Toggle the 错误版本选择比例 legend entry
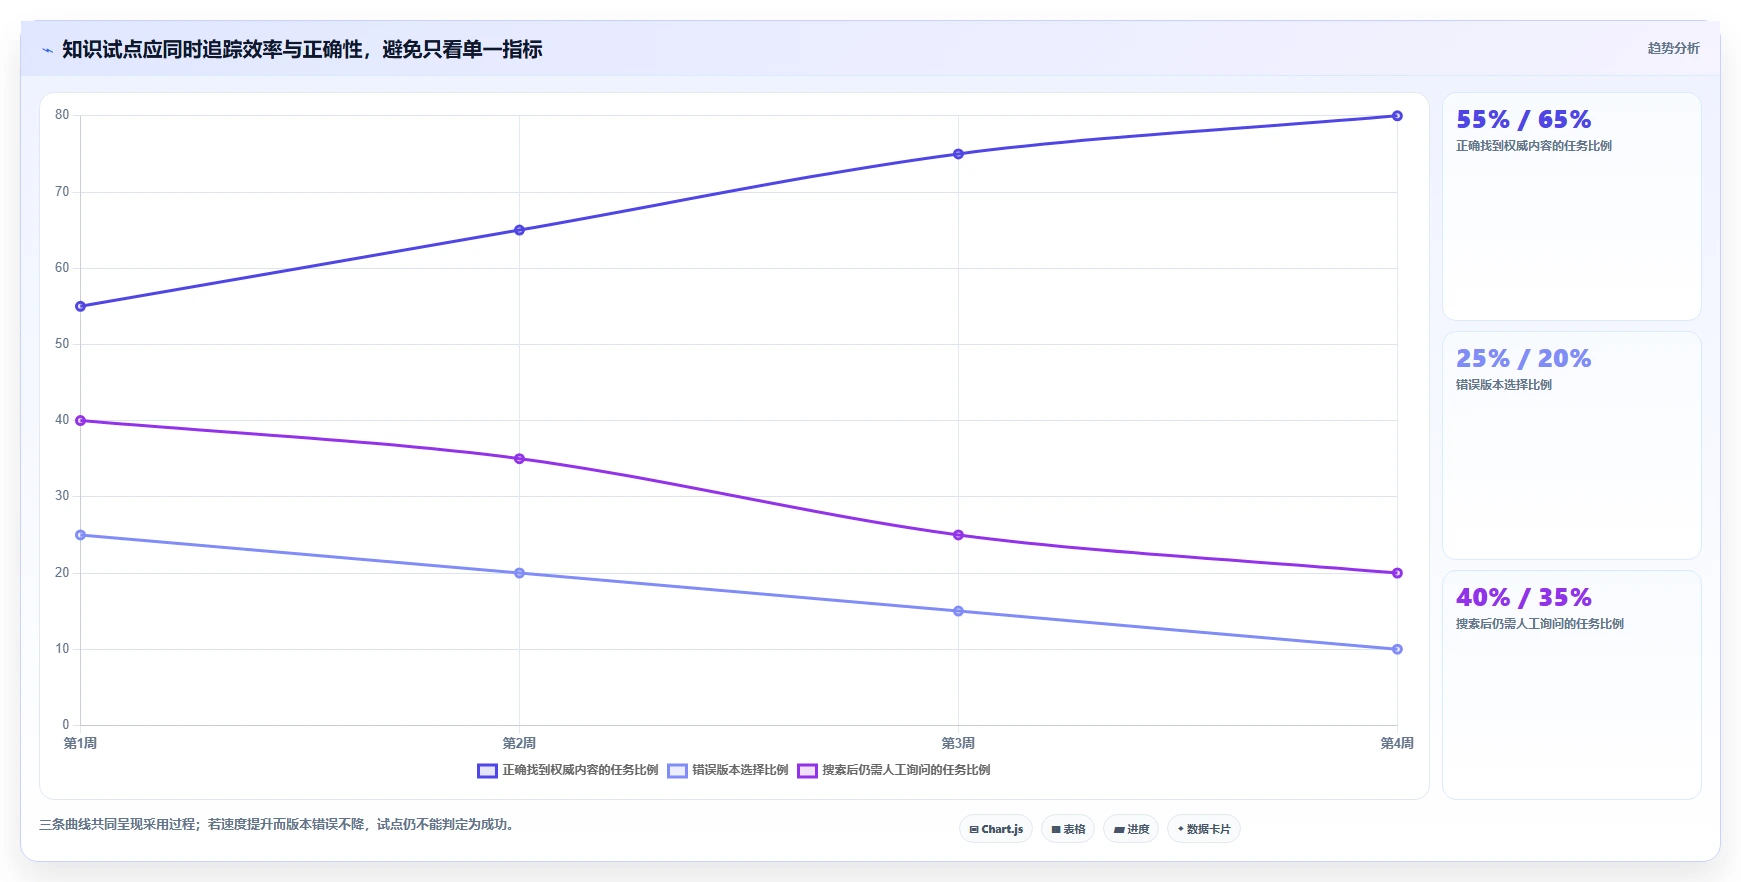The width and height of the screenshot is (1741, 882). tap(728, 770)
